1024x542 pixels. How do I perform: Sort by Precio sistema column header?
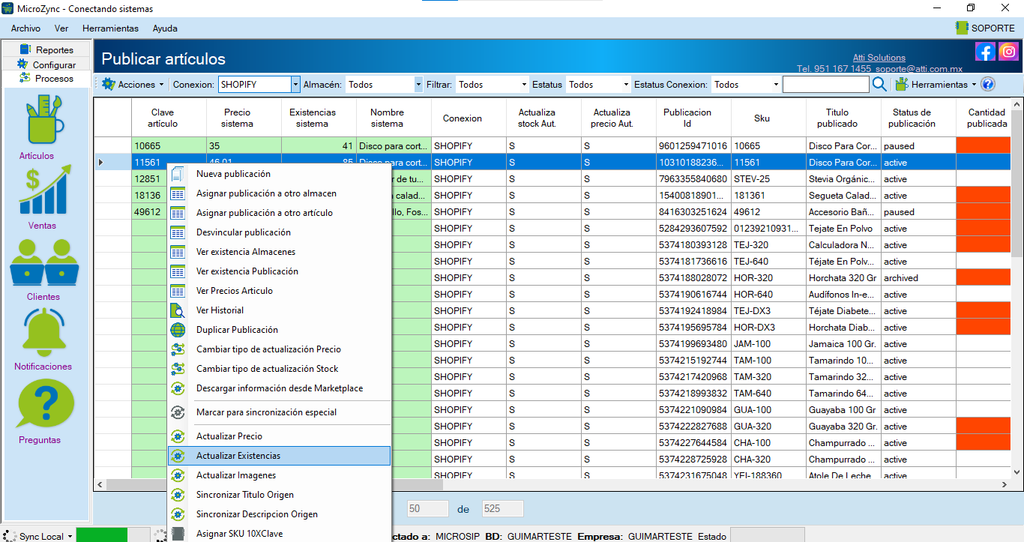pos(244,118)
